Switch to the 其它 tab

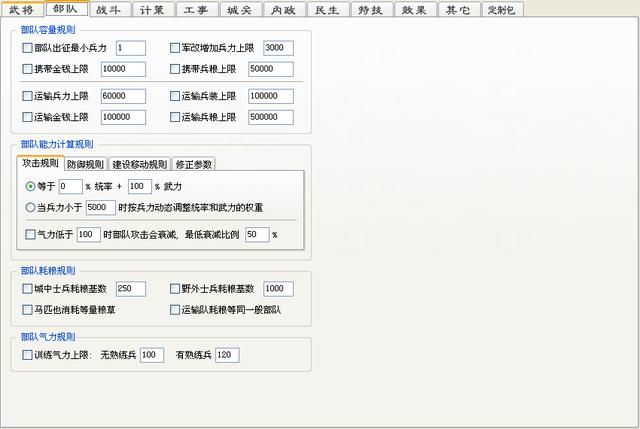pos(459,9)
